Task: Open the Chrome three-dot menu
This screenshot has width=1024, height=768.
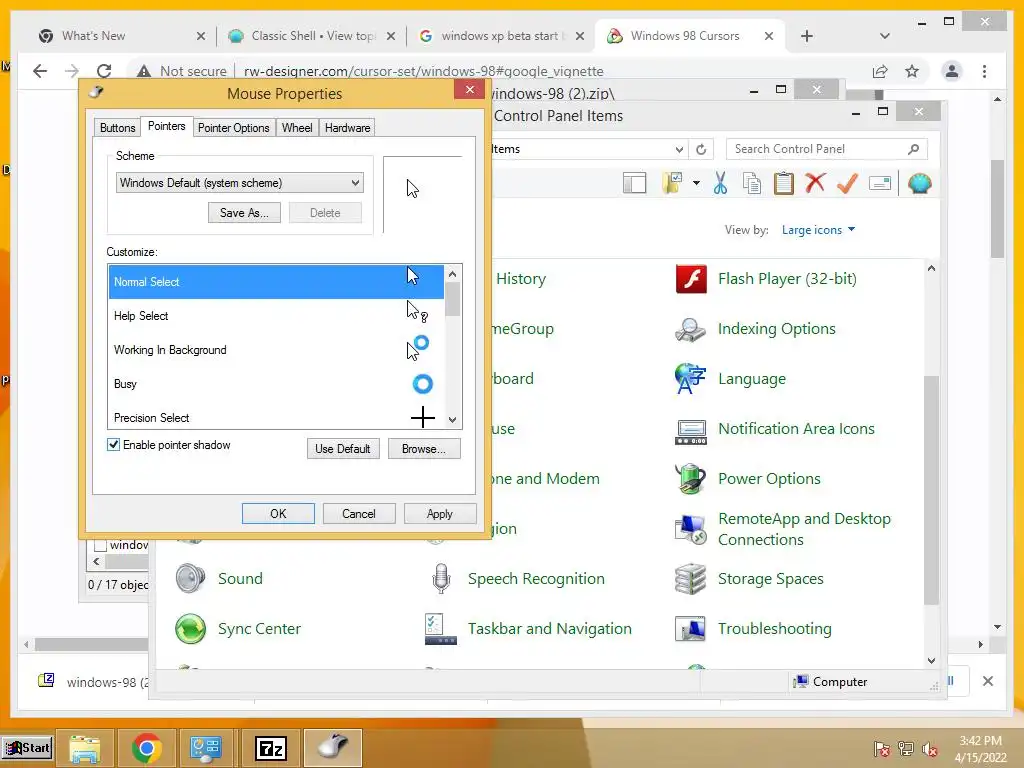Action: [984, 71]
